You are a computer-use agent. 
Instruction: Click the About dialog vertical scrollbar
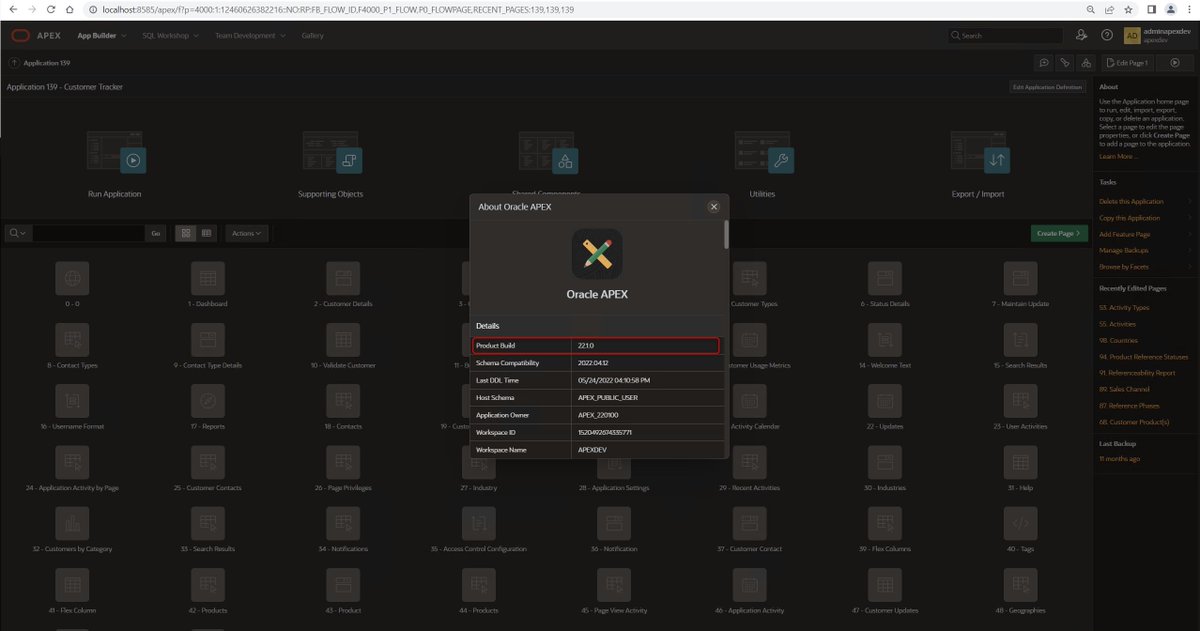(x=726, y=234)
